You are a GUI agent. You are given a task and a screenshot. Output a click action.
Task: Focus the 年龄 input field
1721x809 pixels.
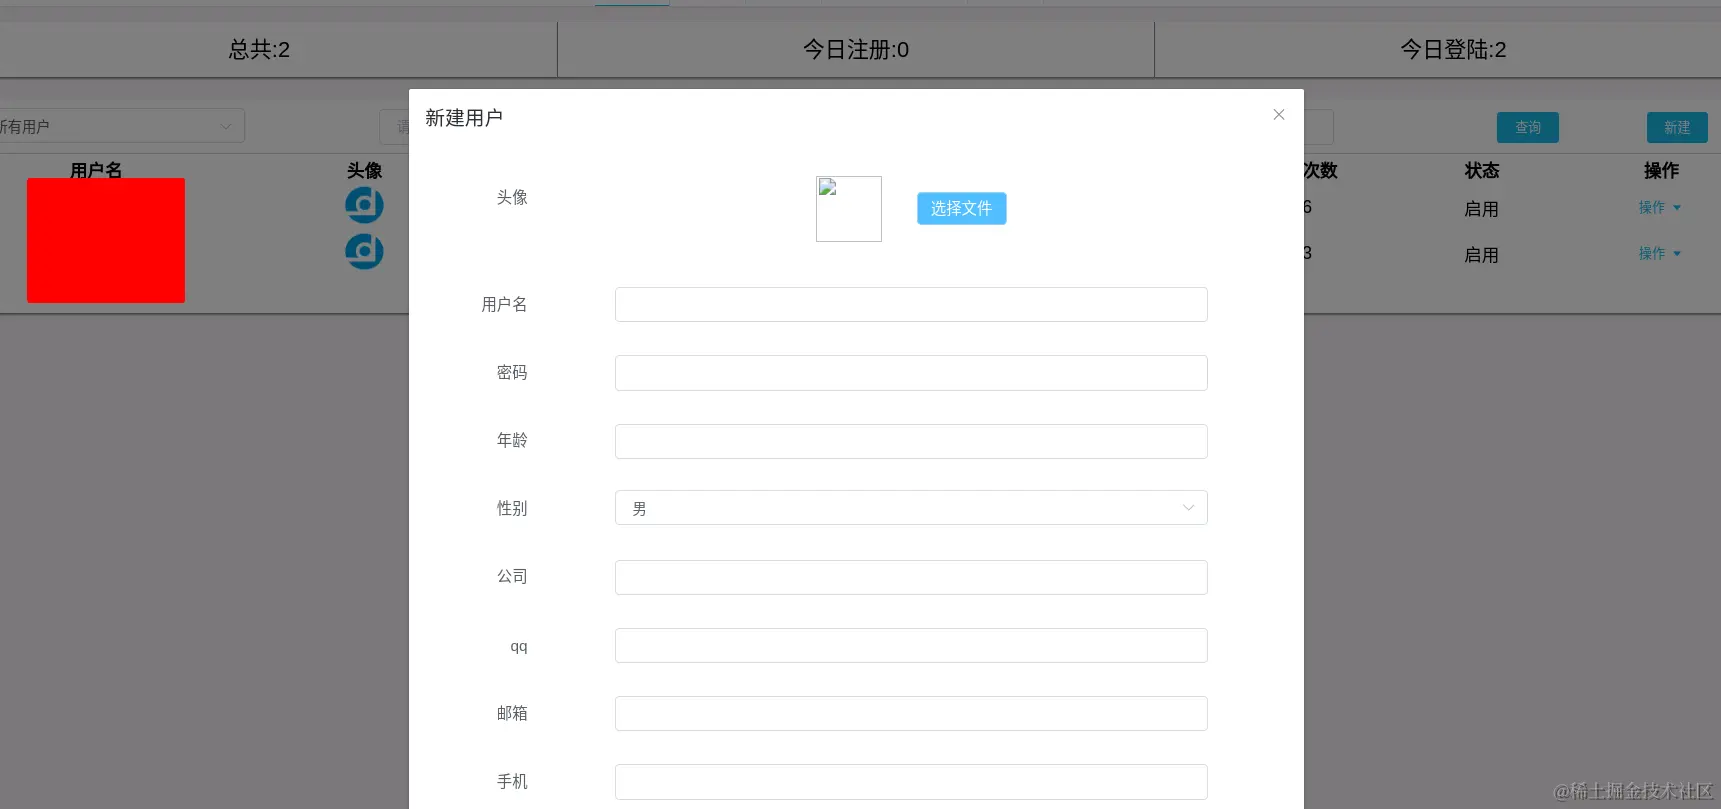pyautogui.click(x=911, y=441)
